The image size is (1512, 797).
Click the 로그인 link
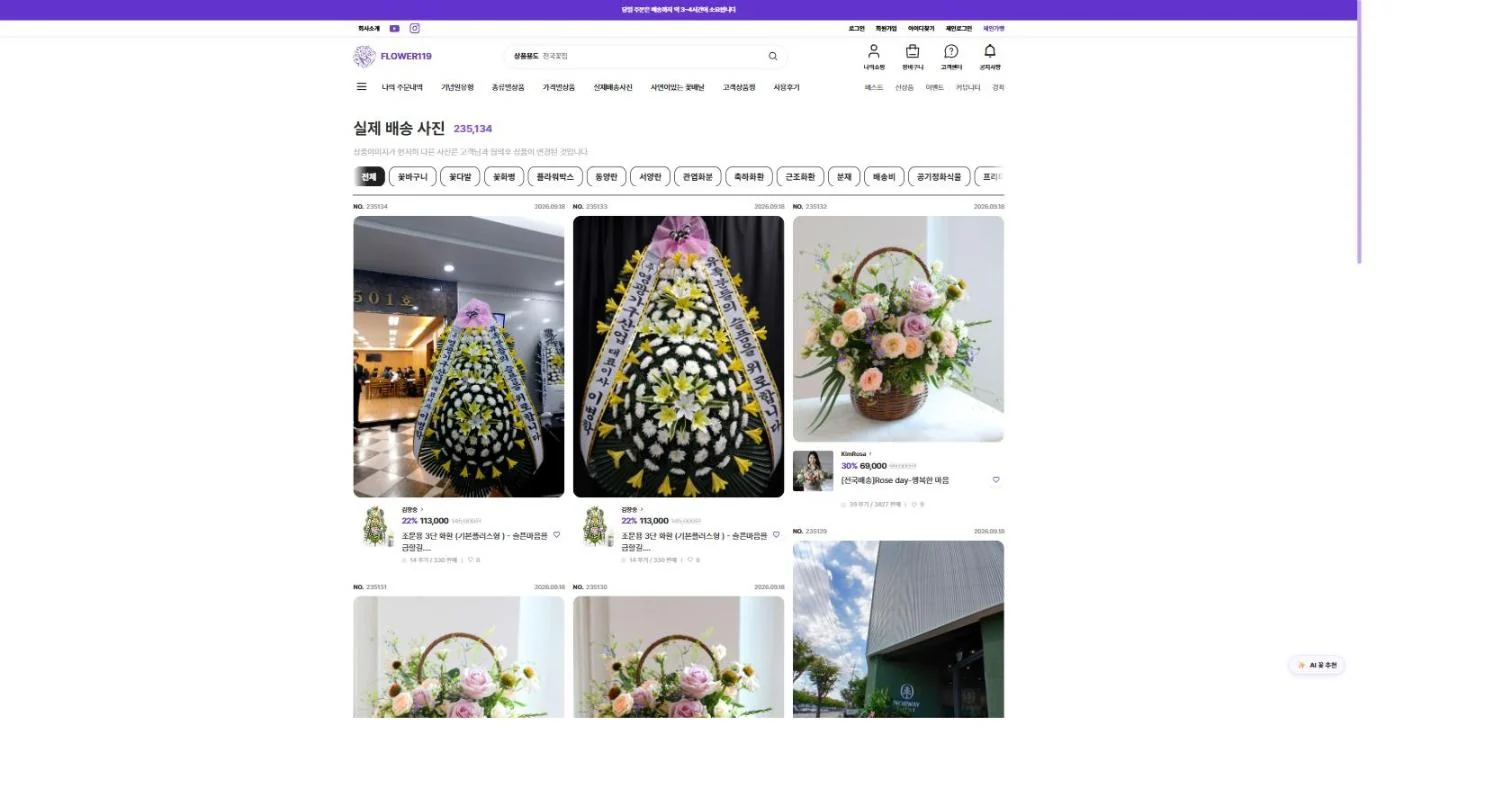(857, 29)
